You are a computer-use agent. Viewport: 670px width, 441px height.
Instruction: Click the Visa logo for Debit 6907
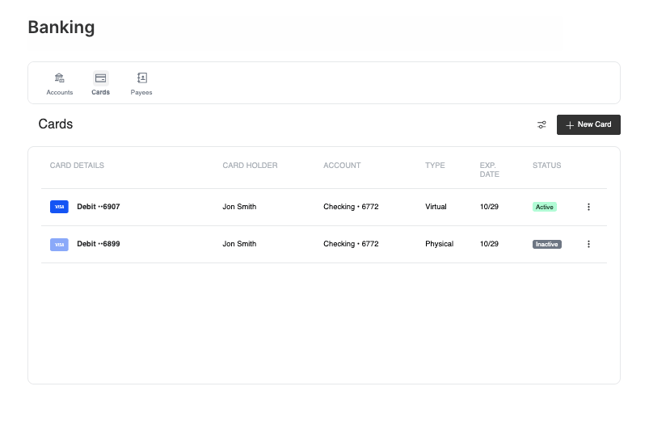pos(59,207)
